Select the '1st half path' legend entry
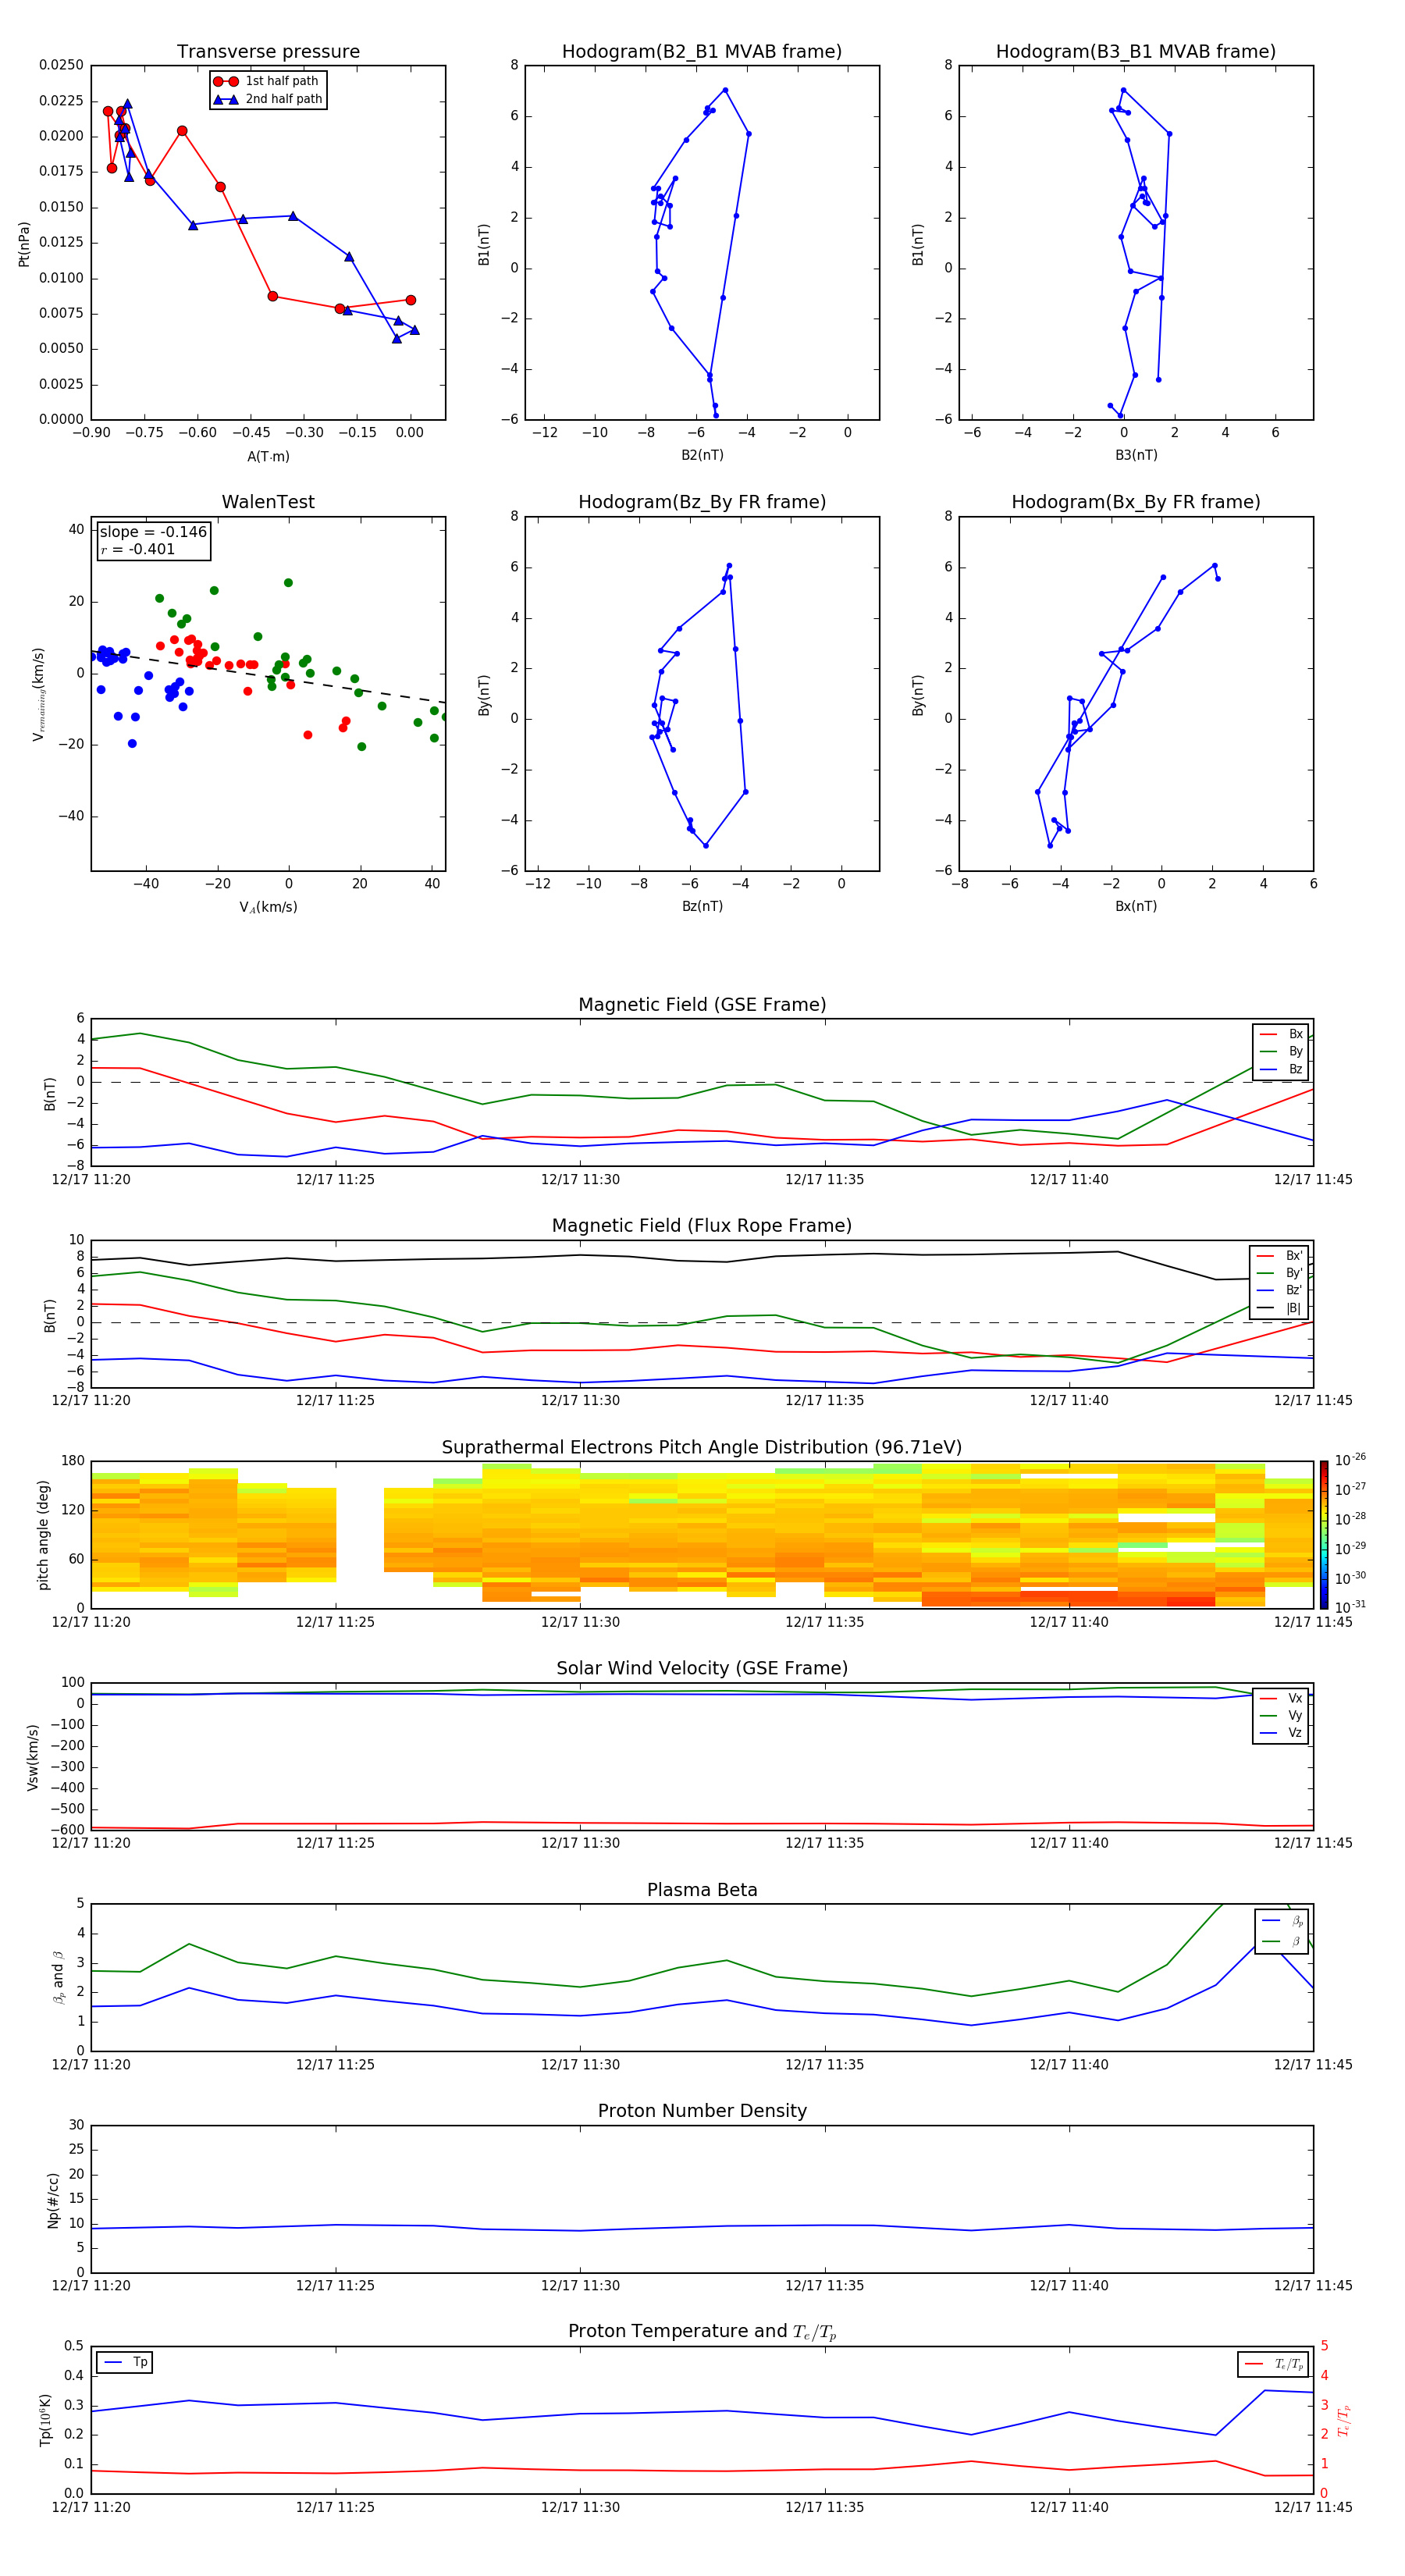This screenshot has height=2576, width=1405. click(x=267, y=81)
